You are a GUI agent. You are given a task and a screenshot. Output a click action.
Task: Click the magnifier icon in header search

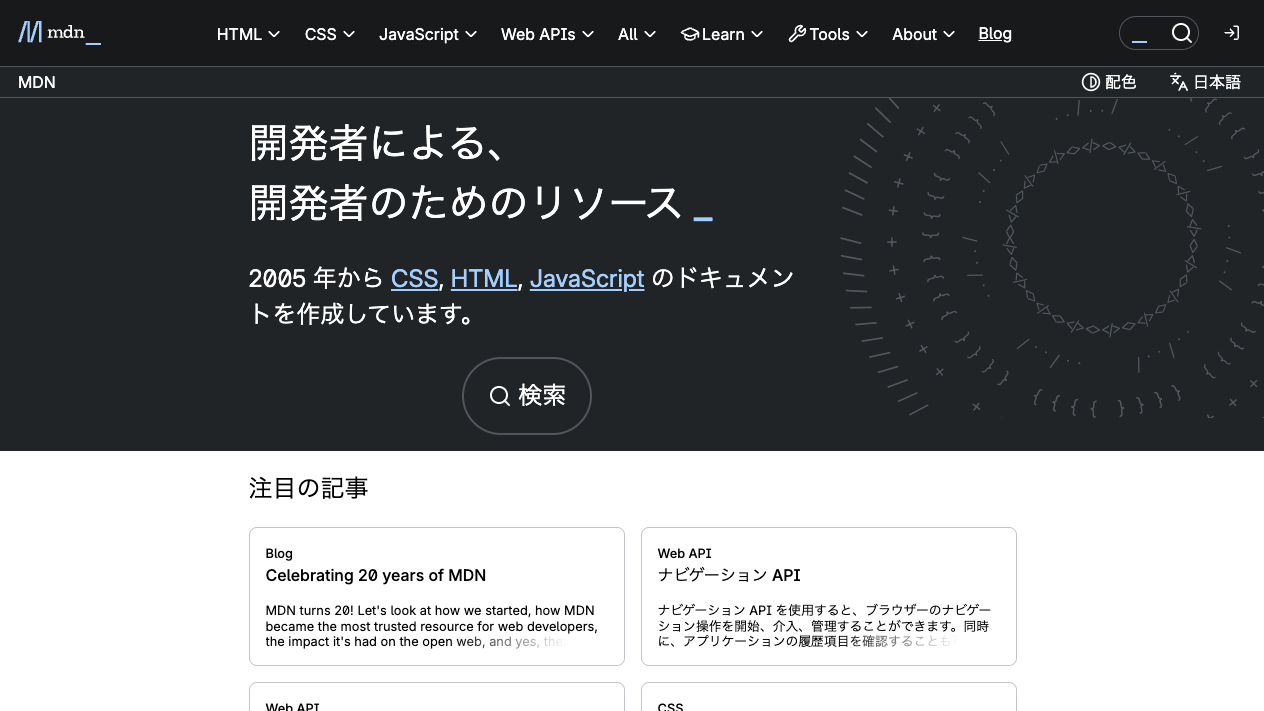(1181, 33)
